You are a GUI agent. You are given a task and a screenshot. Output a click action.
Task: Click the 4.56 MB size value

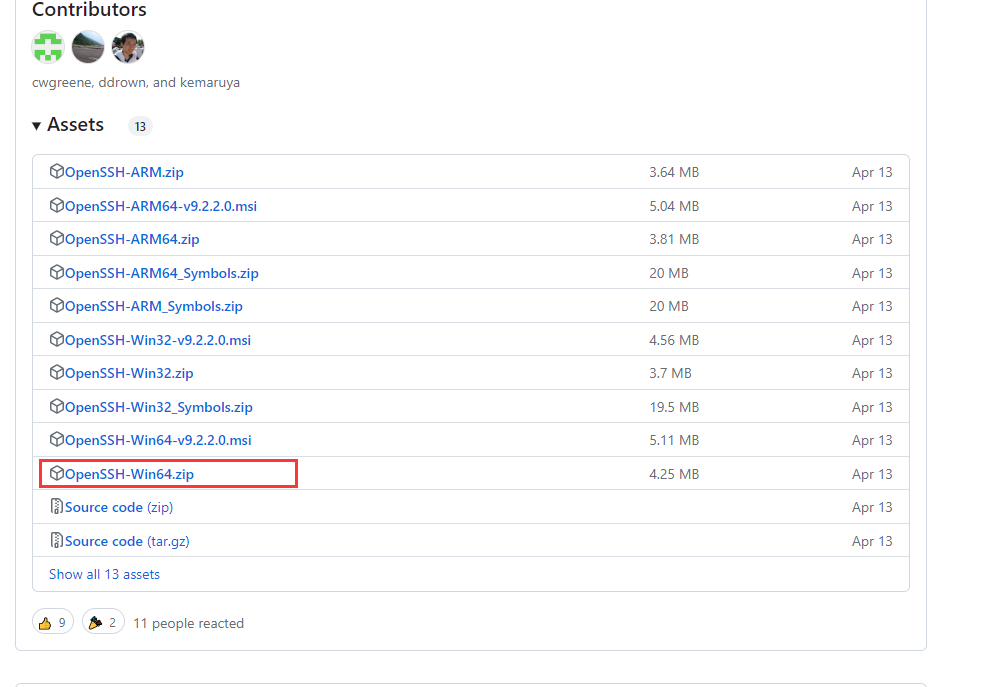[674, 340]
